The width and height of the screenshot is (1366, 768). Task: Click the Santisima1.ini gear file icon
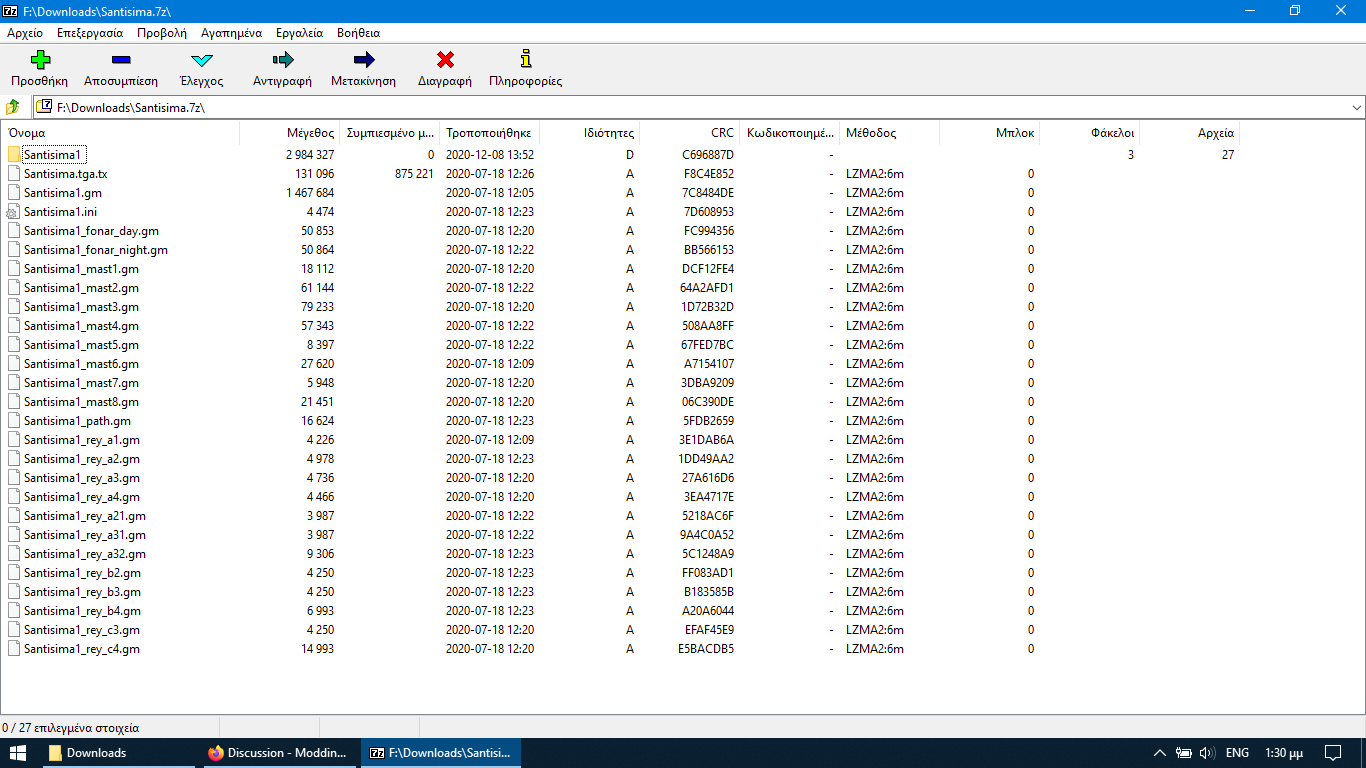click(x=13, y=212)
